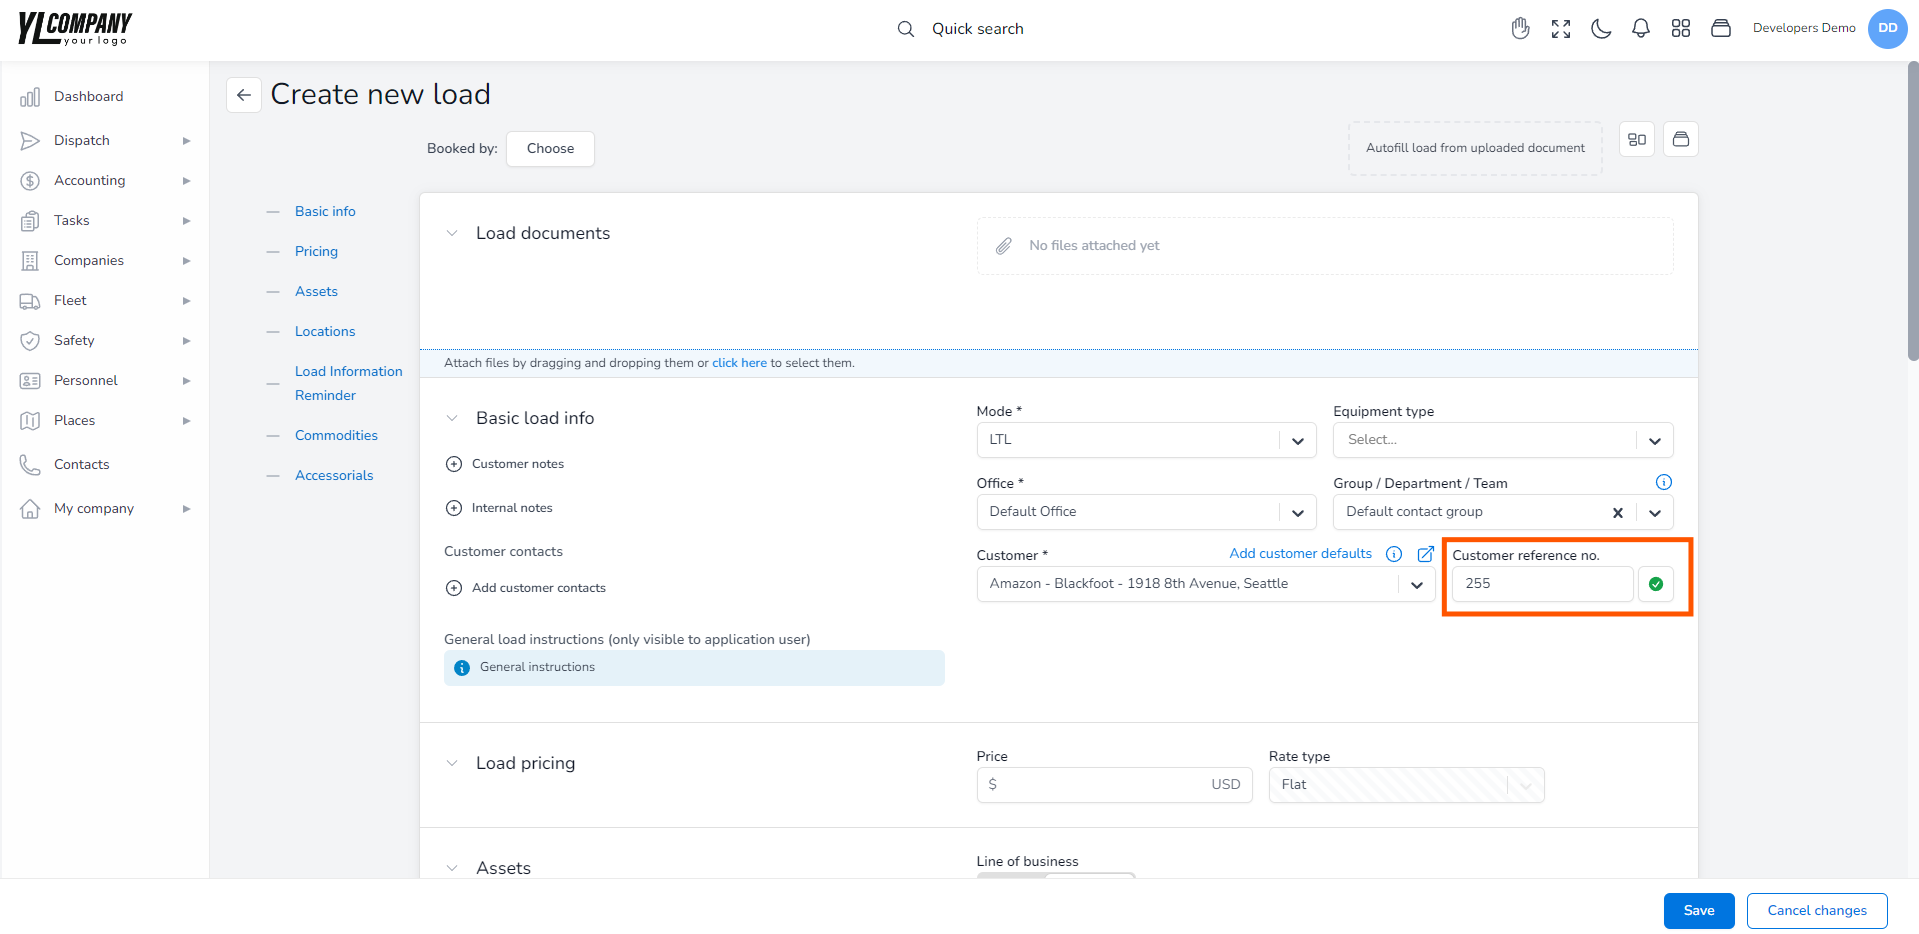
Task: Click General instructions field
Action: point(694,668)
